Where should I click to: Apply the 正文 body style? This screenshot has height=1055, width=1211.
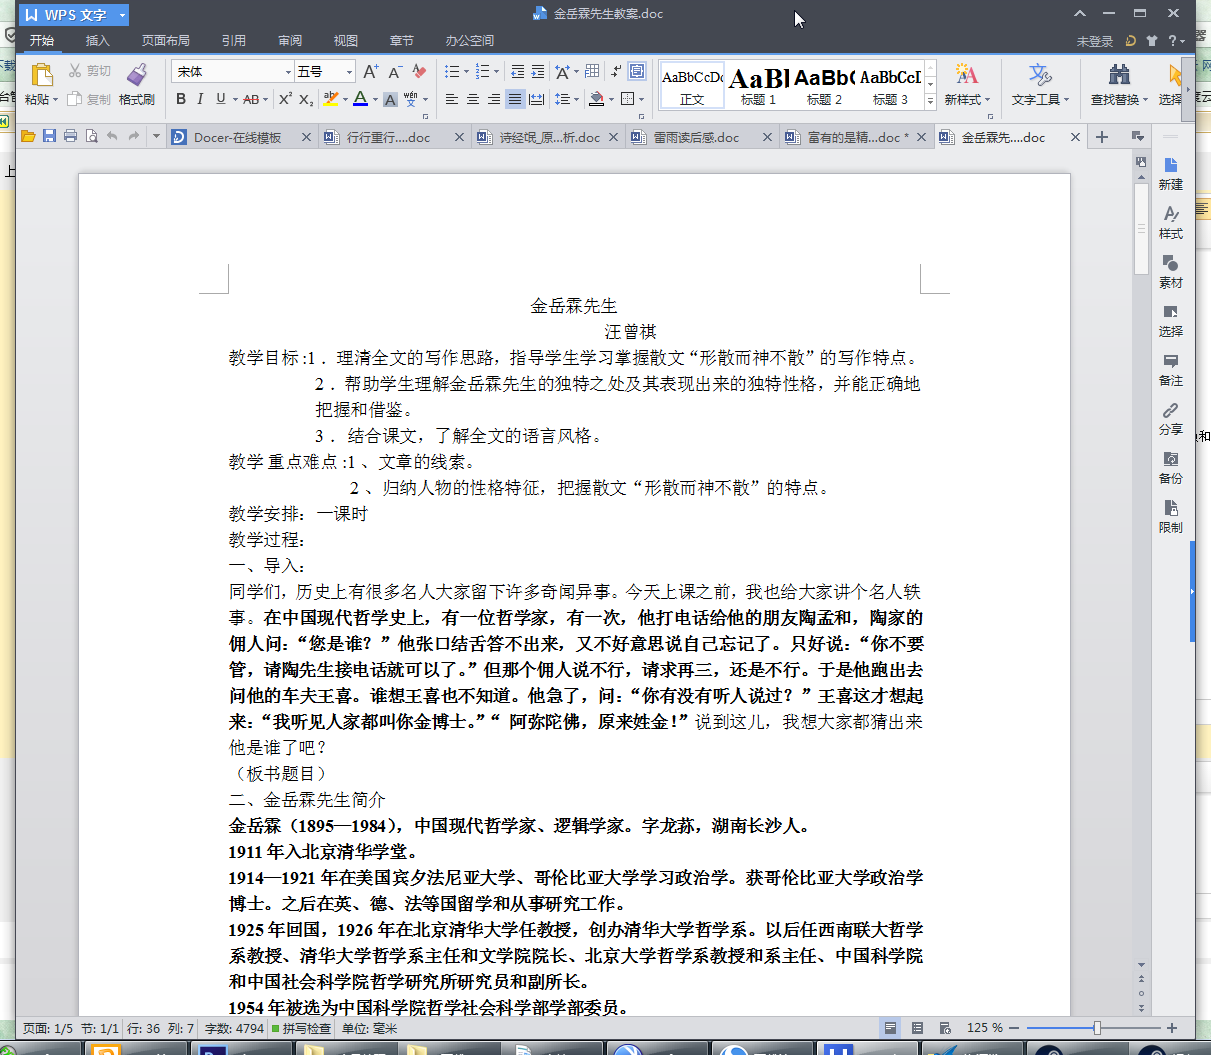[692, 85]
